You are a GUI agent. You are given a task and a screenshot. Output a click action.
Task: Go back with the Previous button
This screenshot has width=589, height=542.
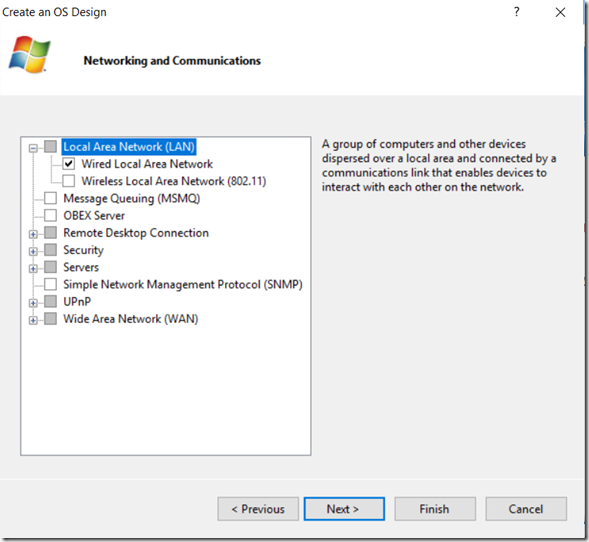pyautogui.click(x=258, y=509)
